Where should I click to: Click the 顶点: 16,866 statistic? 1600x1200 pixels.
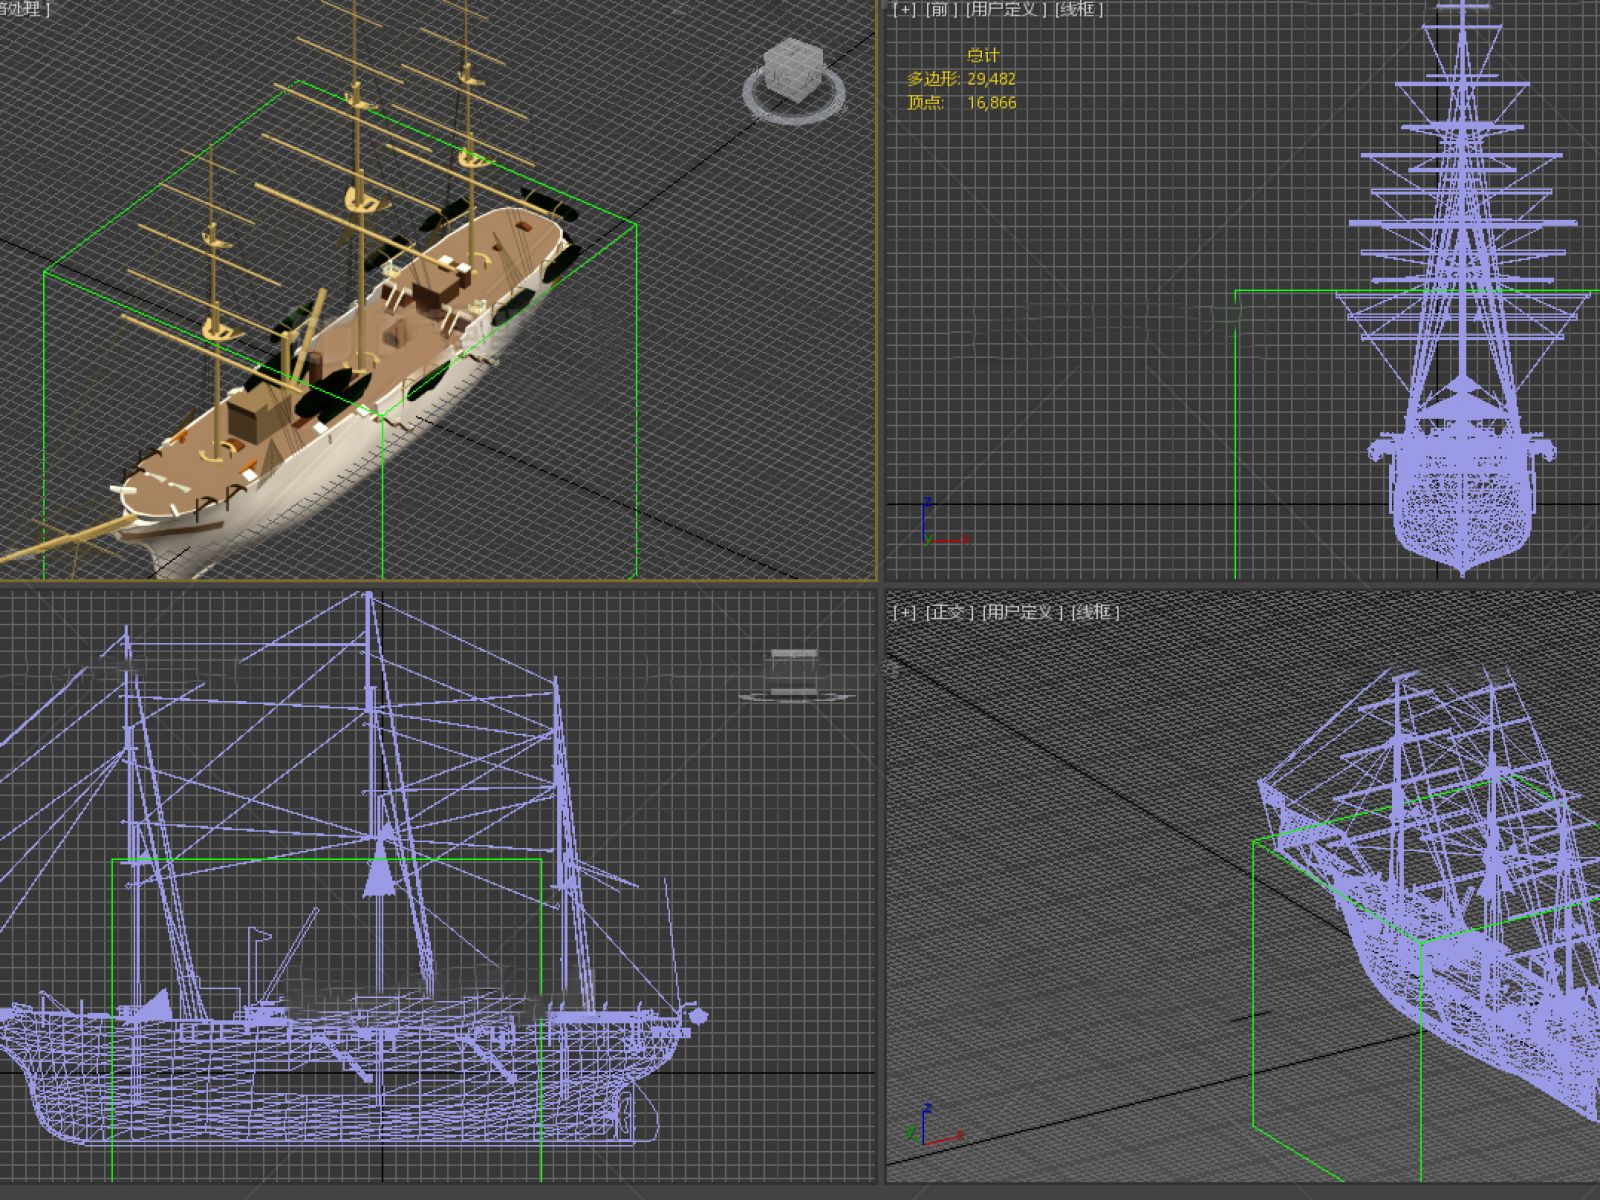coord(961,103)
